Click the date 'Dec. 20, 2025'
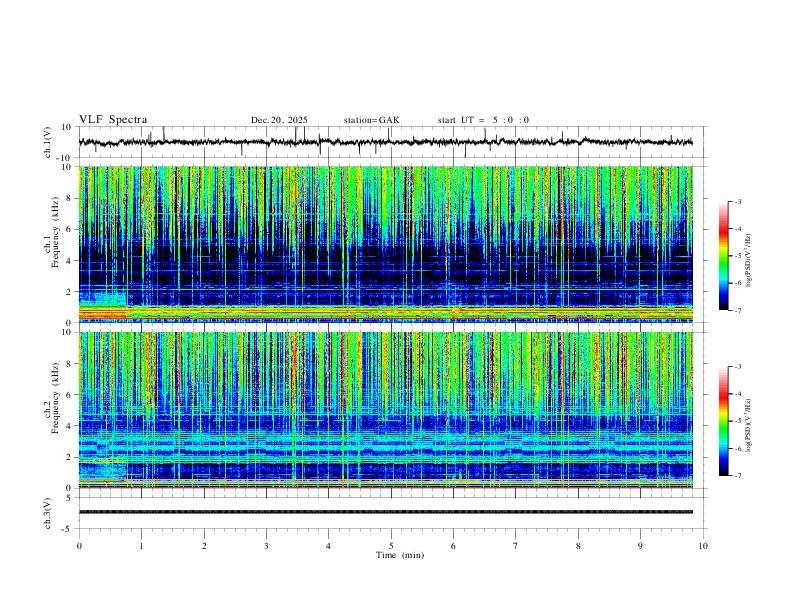Image resolution: width=792 pixels, height=612 pixels. coord(279,120)
